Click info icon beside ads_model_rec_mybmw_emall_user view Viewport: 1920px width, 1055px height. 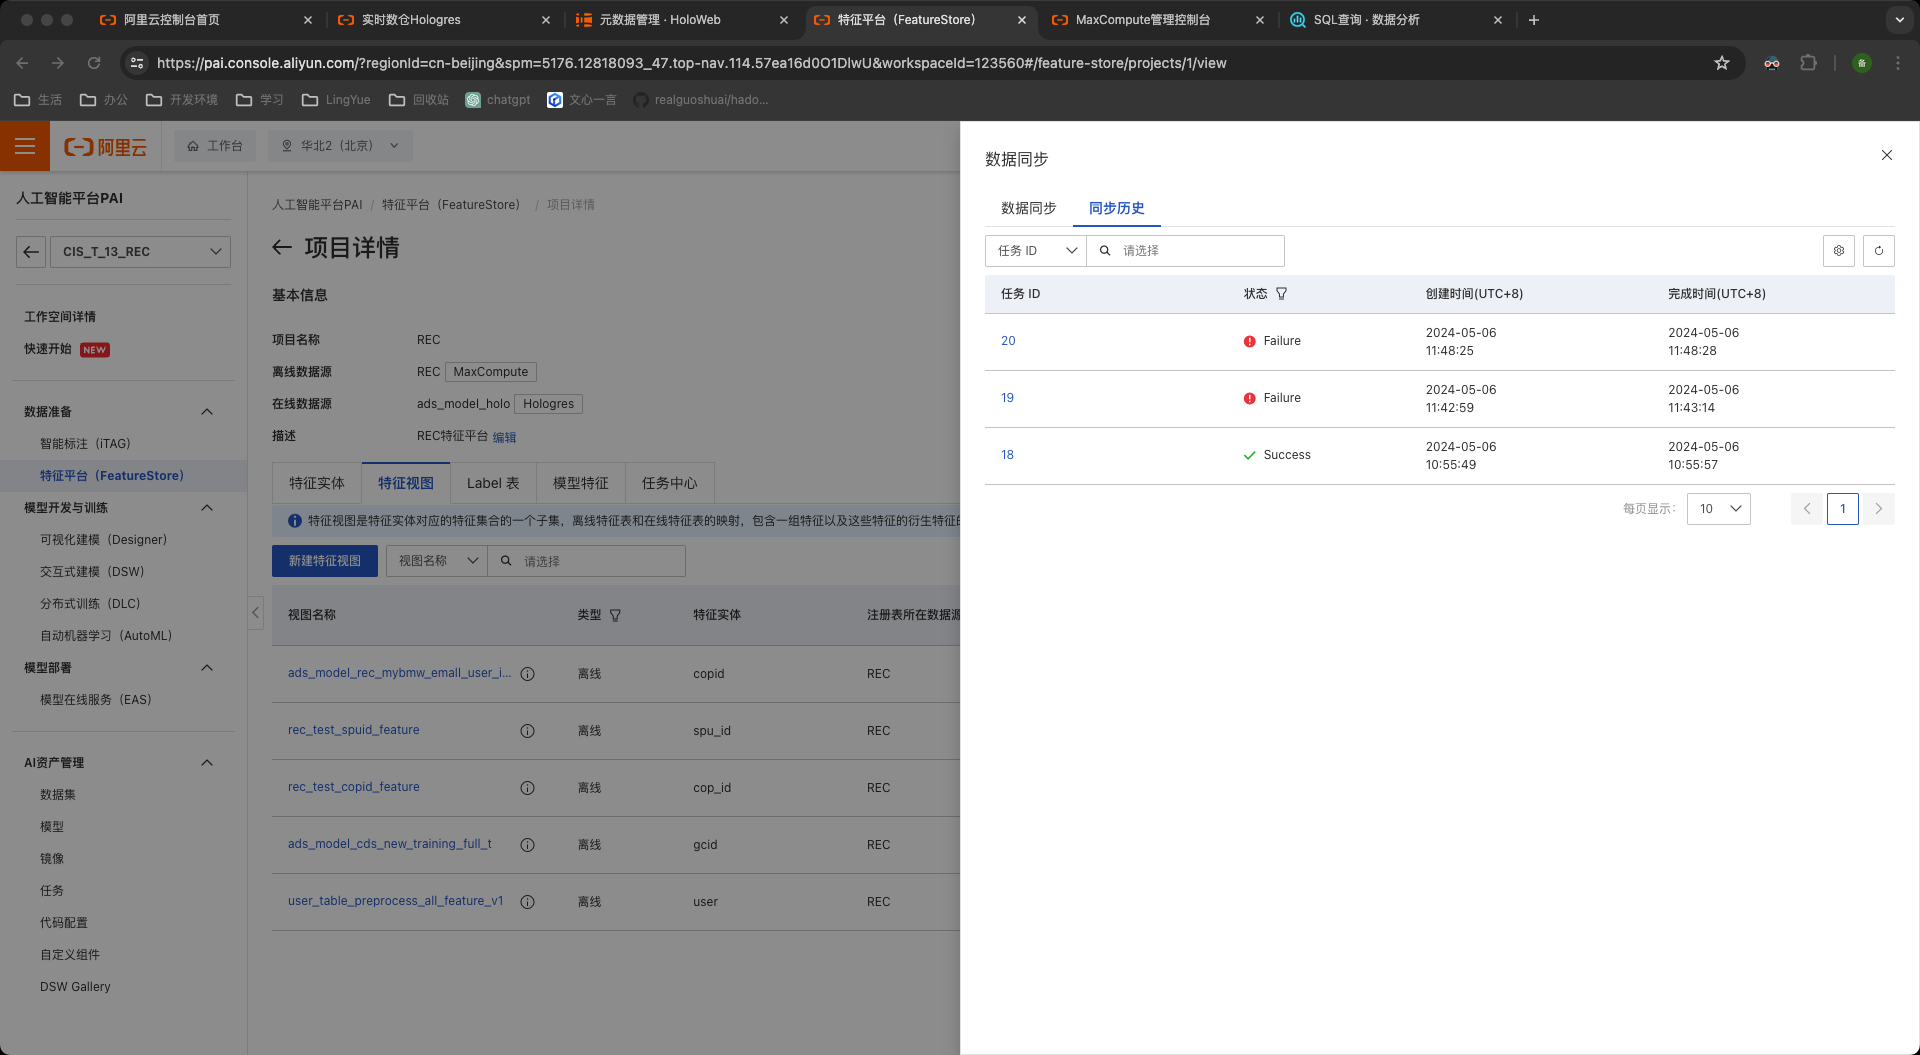[527, 674]
